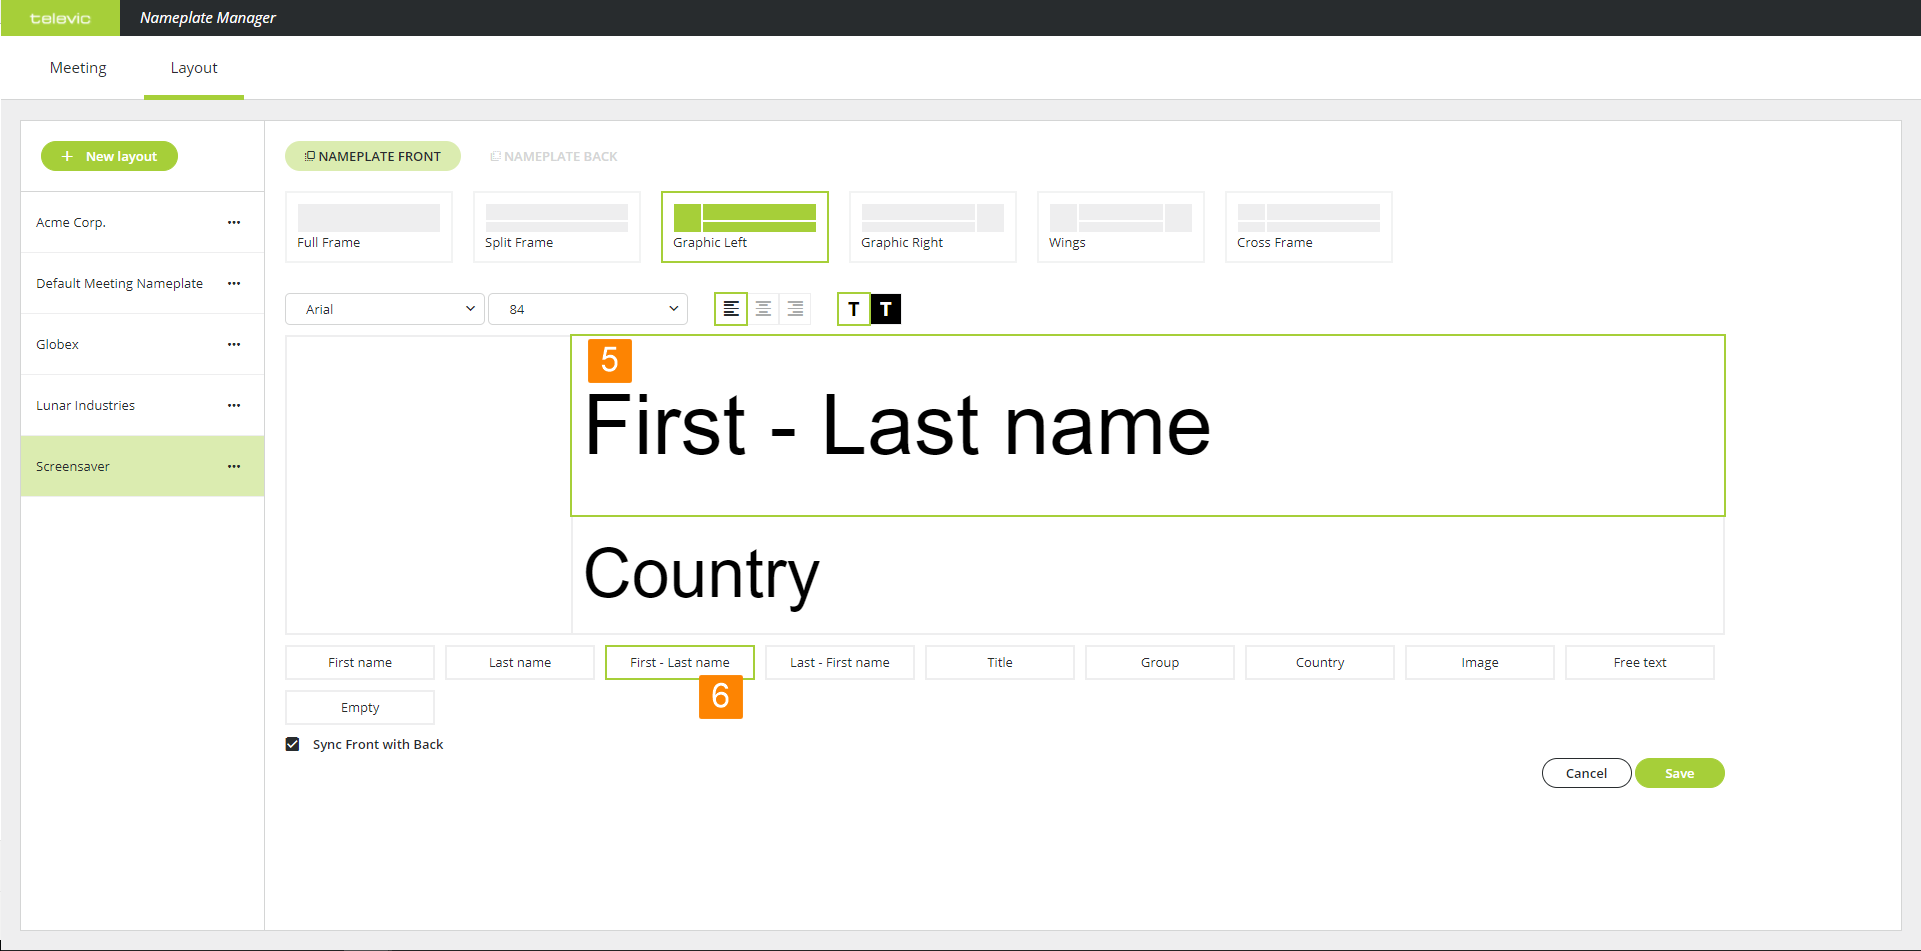Select the Cross Frame layout

click(x=1308, y=227)
